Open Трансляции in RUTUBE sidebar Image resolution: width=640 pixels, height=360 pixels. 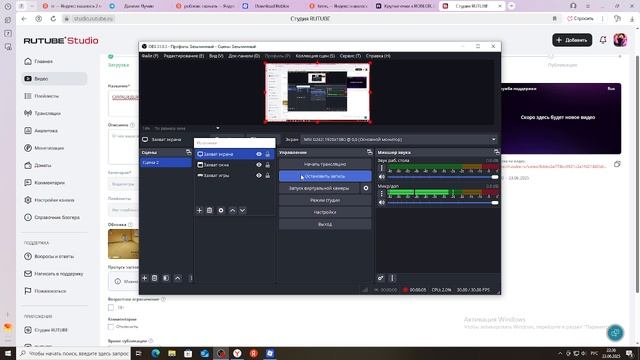(42, 113)
